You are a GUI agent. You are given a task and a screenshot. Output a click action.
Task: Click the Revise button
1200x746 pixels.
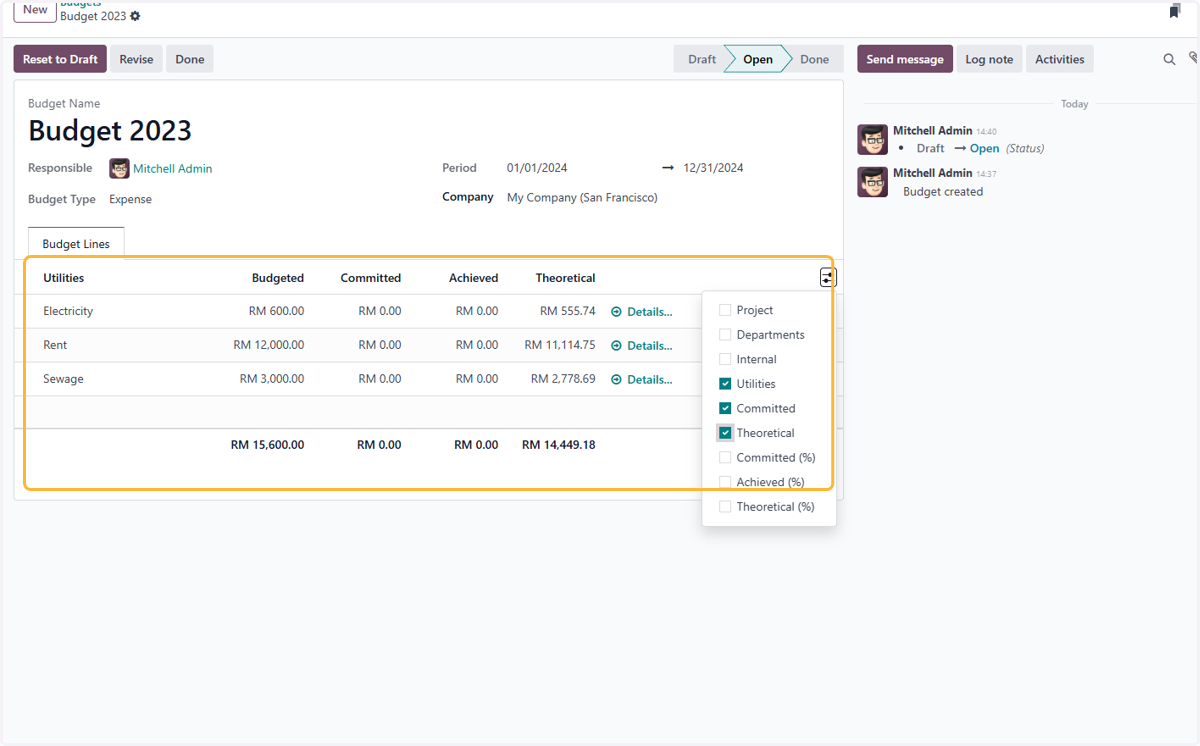pyautogui.click(x=136, y=59)
